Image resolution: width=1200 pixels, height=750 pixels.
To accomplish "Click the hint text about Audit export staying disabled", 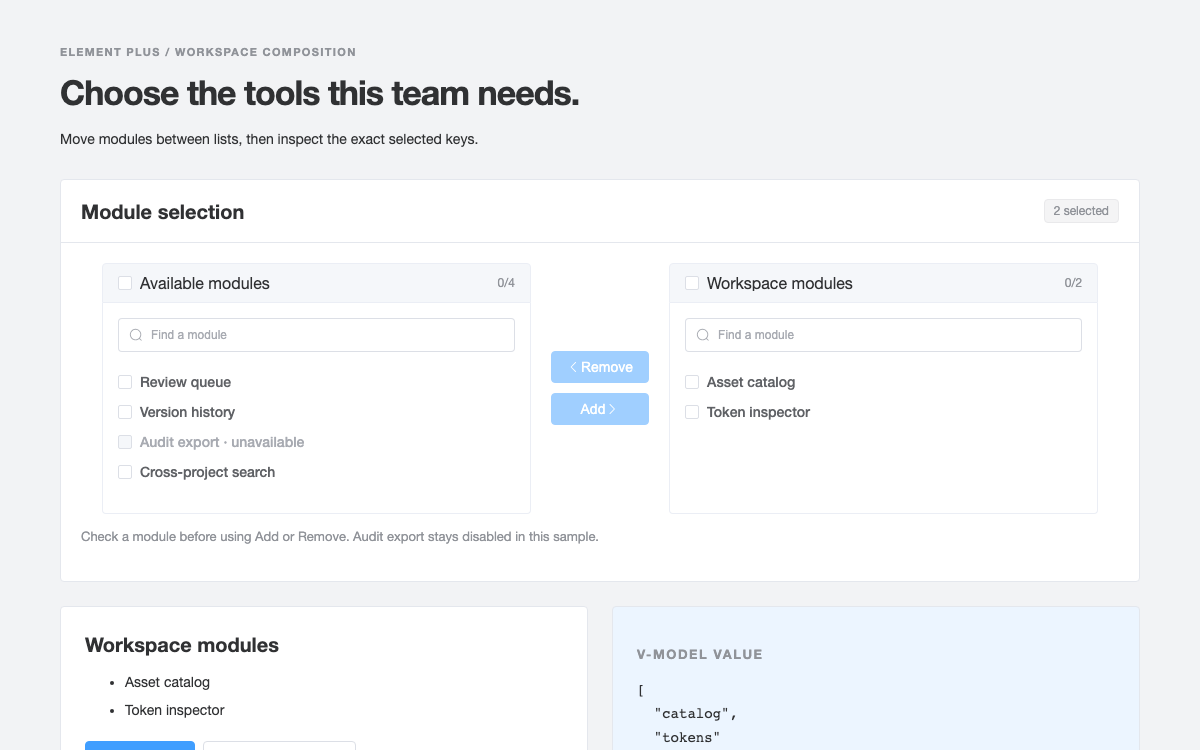I will tap(340, 537).
